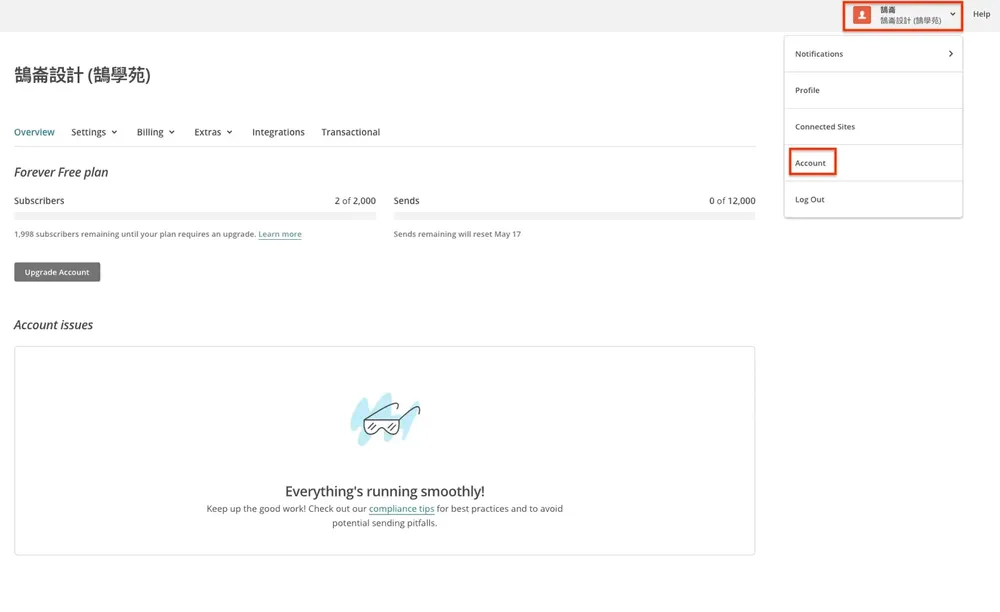Screen dimensions: 1000x612
Task: Click the '2 of 2,000' subscriber count
Action: tap(355, 200)
